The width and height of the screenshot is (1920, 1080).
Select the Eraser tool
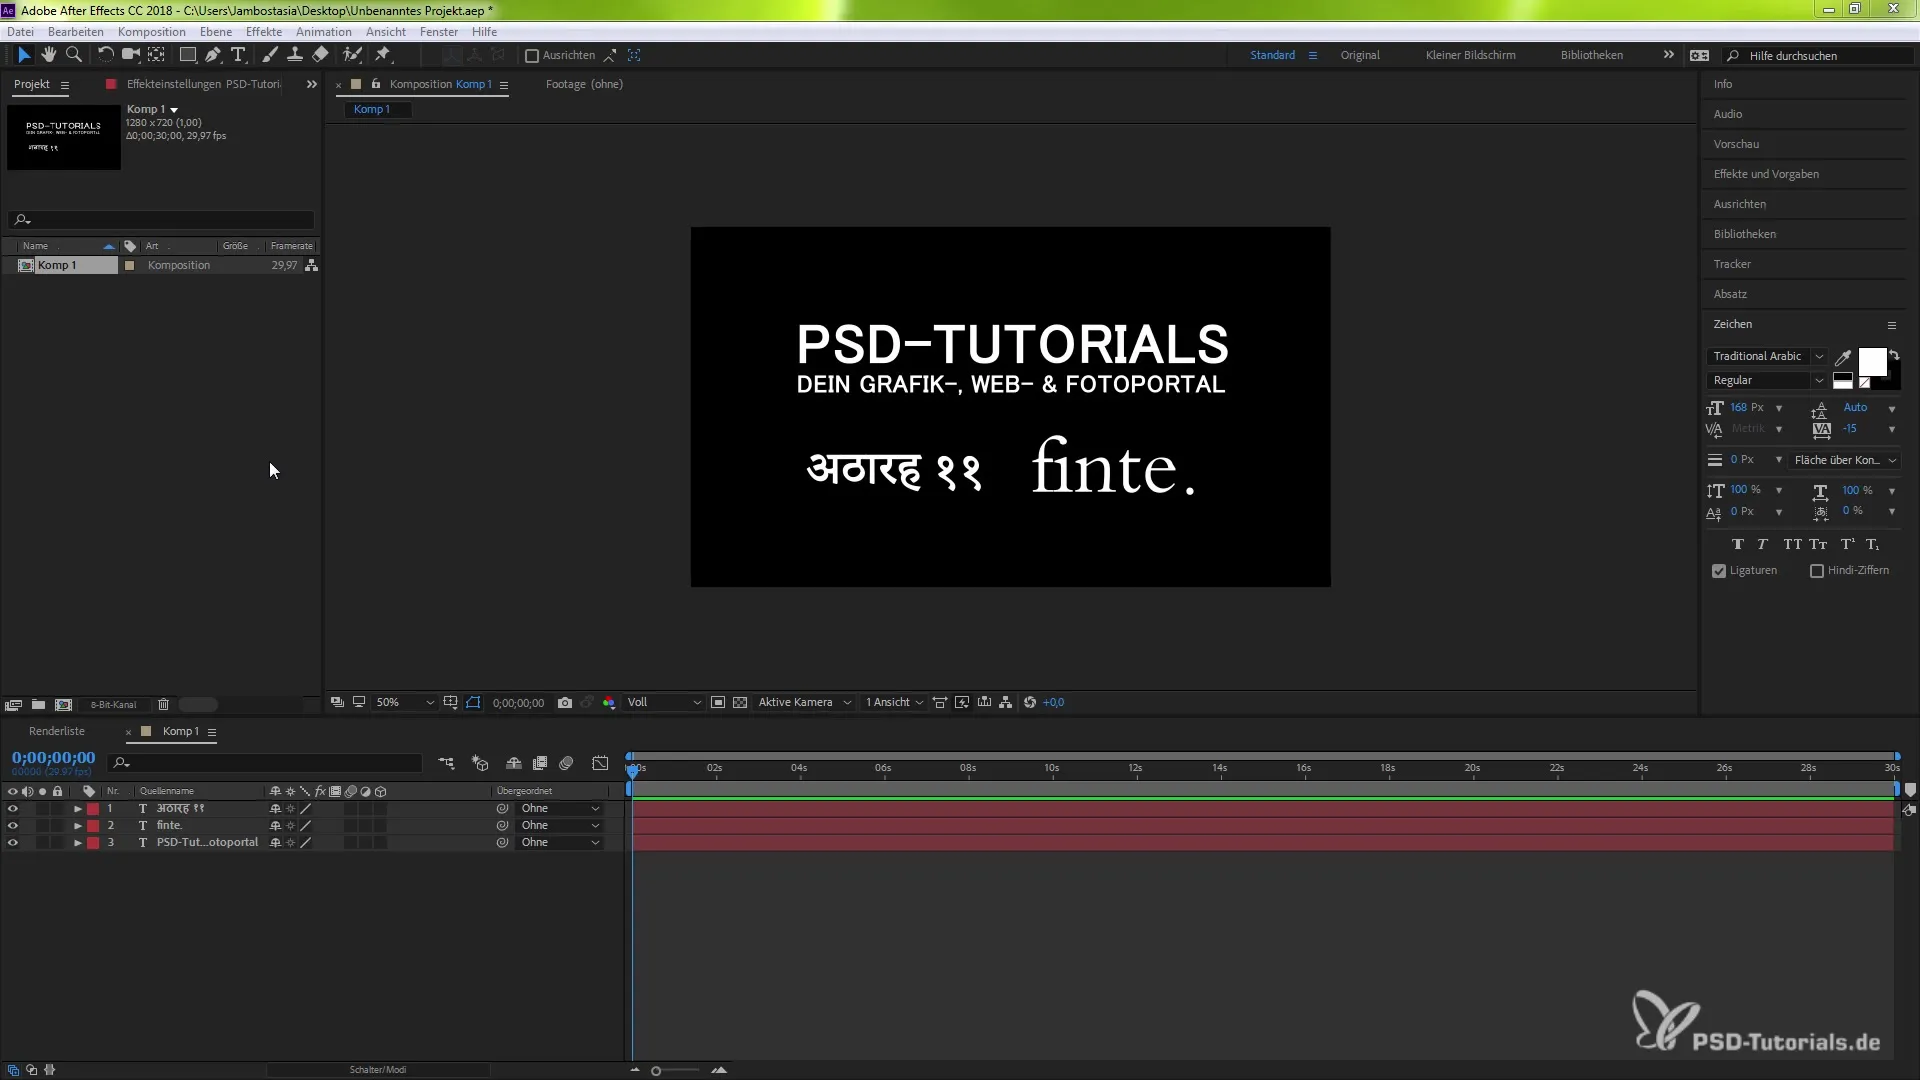tap(320, 55)
